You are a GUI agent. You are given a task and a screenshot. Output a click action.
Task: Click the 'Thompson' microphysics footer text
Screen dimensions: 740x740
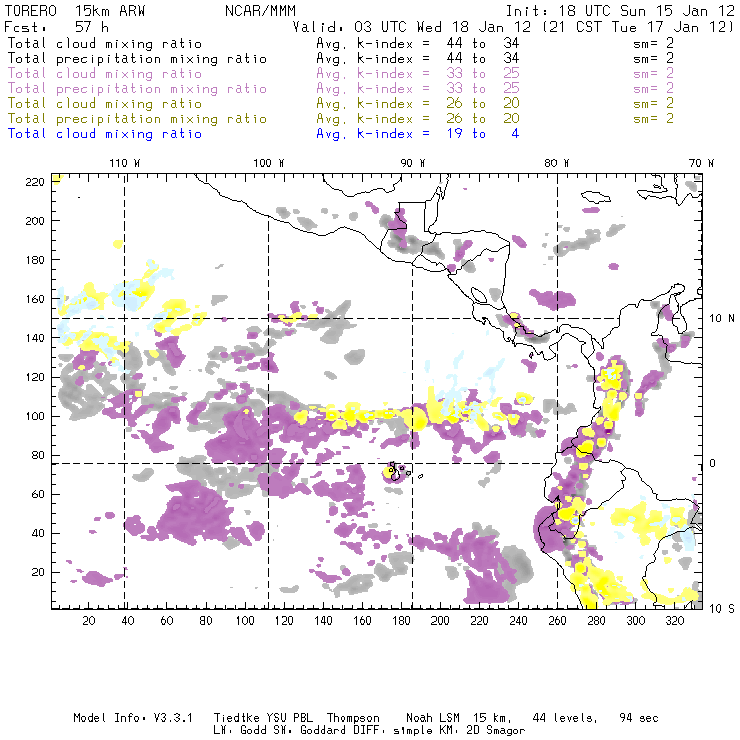pos(353,718)
